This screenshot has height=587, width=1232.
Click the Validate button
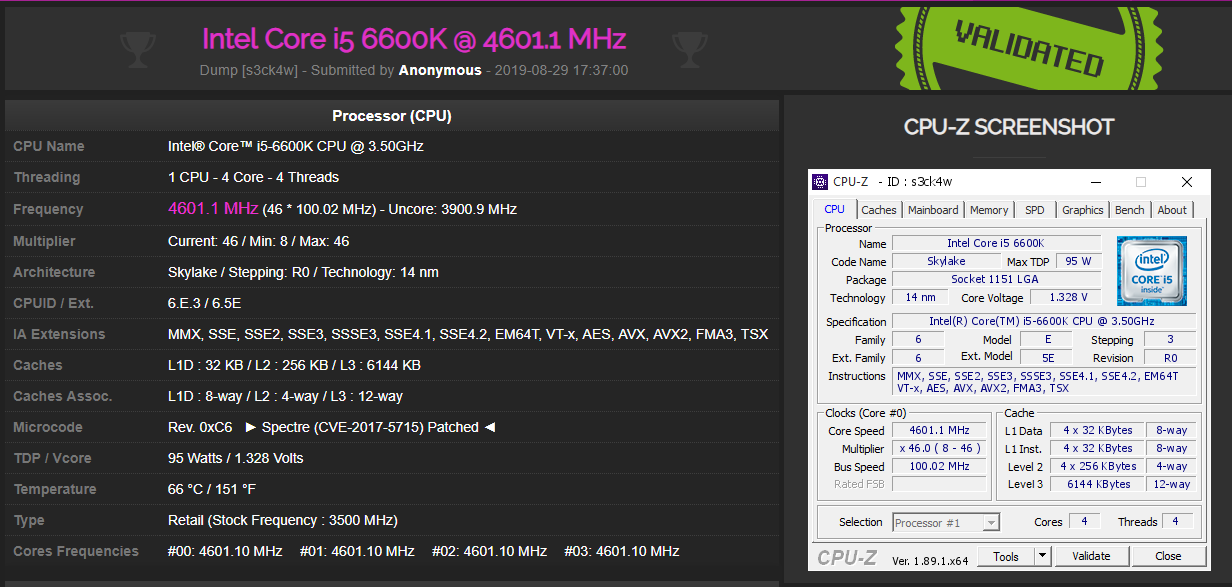coord(1091,556)
